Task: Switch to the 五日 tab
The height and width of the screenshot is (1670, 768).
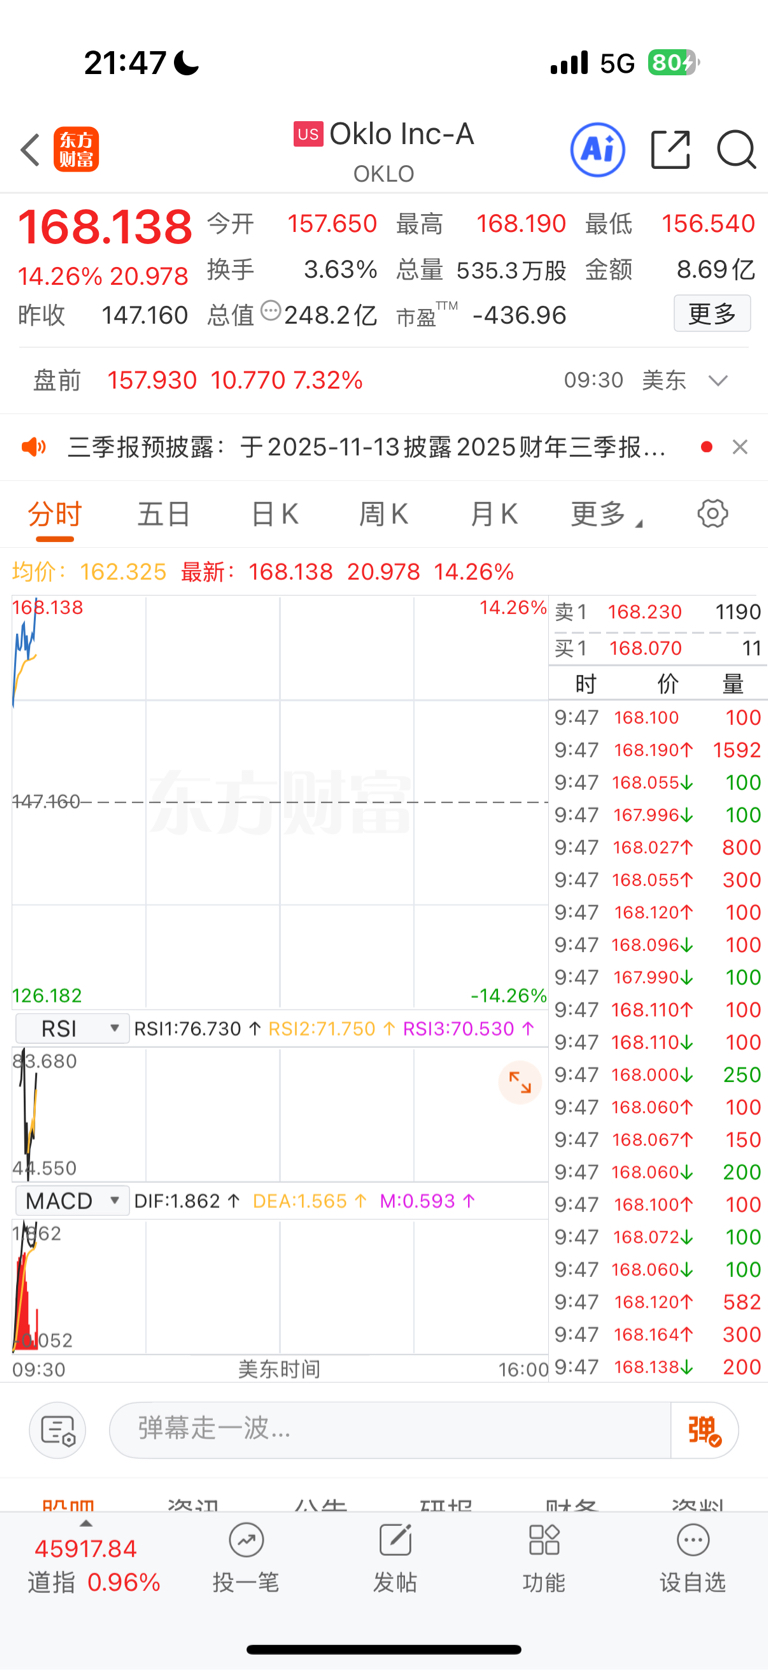Action: click(x=164, y=514)
